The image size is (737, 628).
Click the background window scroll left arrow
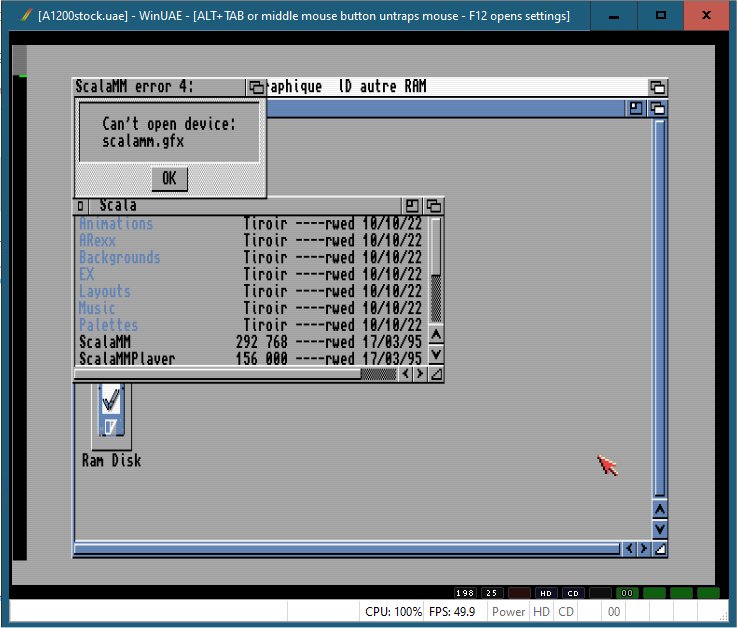click(x=629, y=549)
